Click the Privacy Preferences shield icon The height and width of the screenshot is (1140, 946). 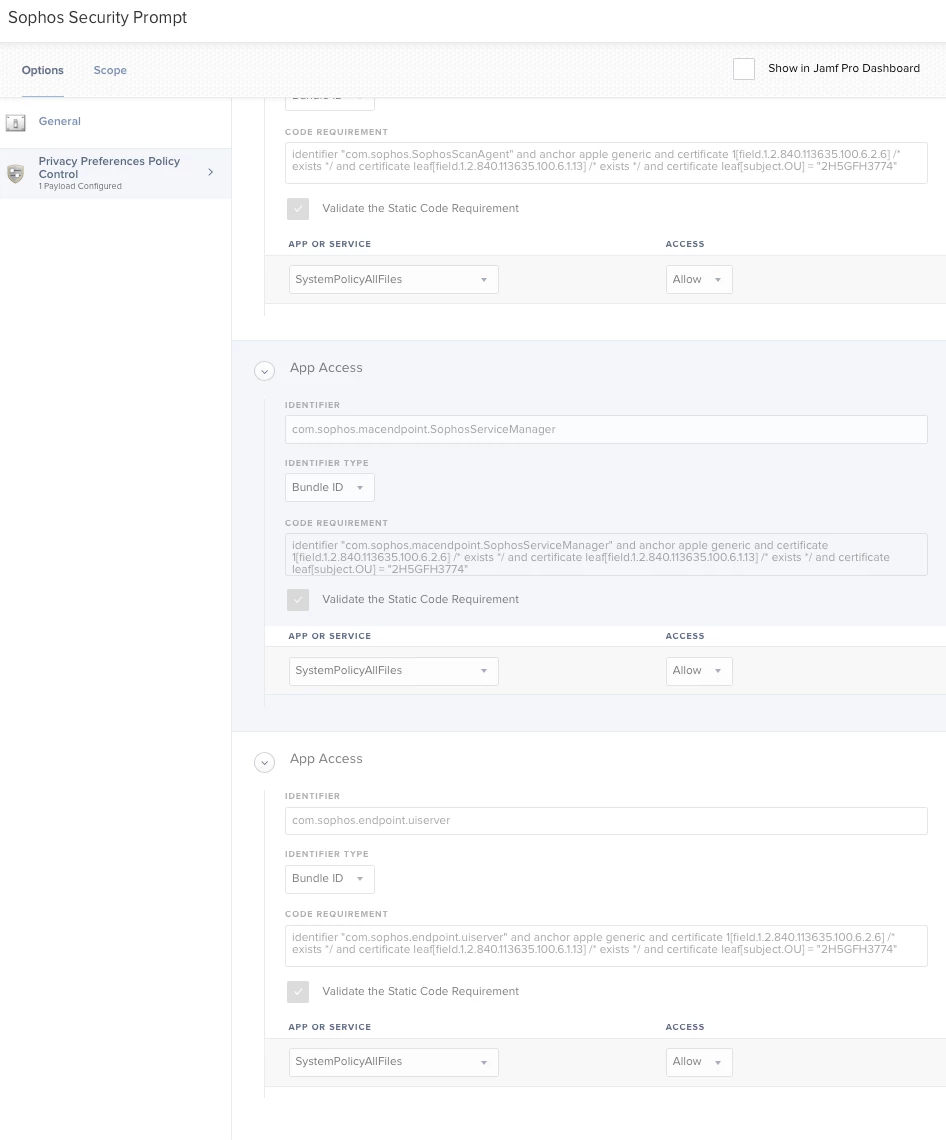[15, 173]
